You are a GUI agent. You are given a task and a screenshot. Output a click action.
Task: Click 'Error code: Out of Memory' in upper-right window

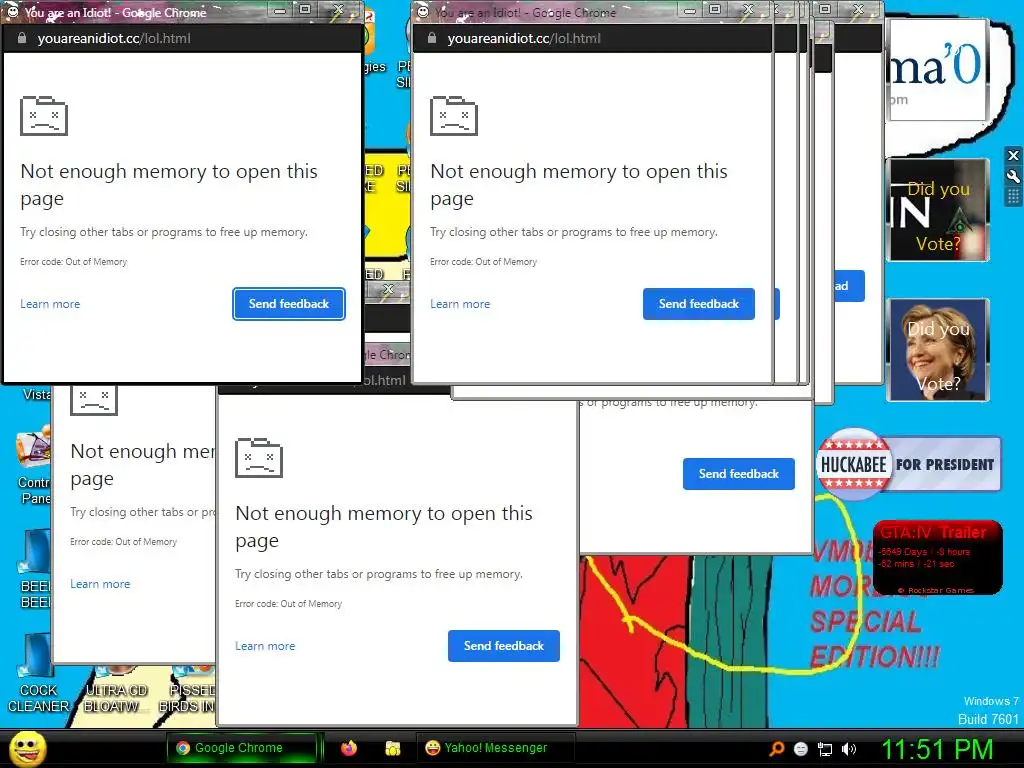click(x=483, y=262)
